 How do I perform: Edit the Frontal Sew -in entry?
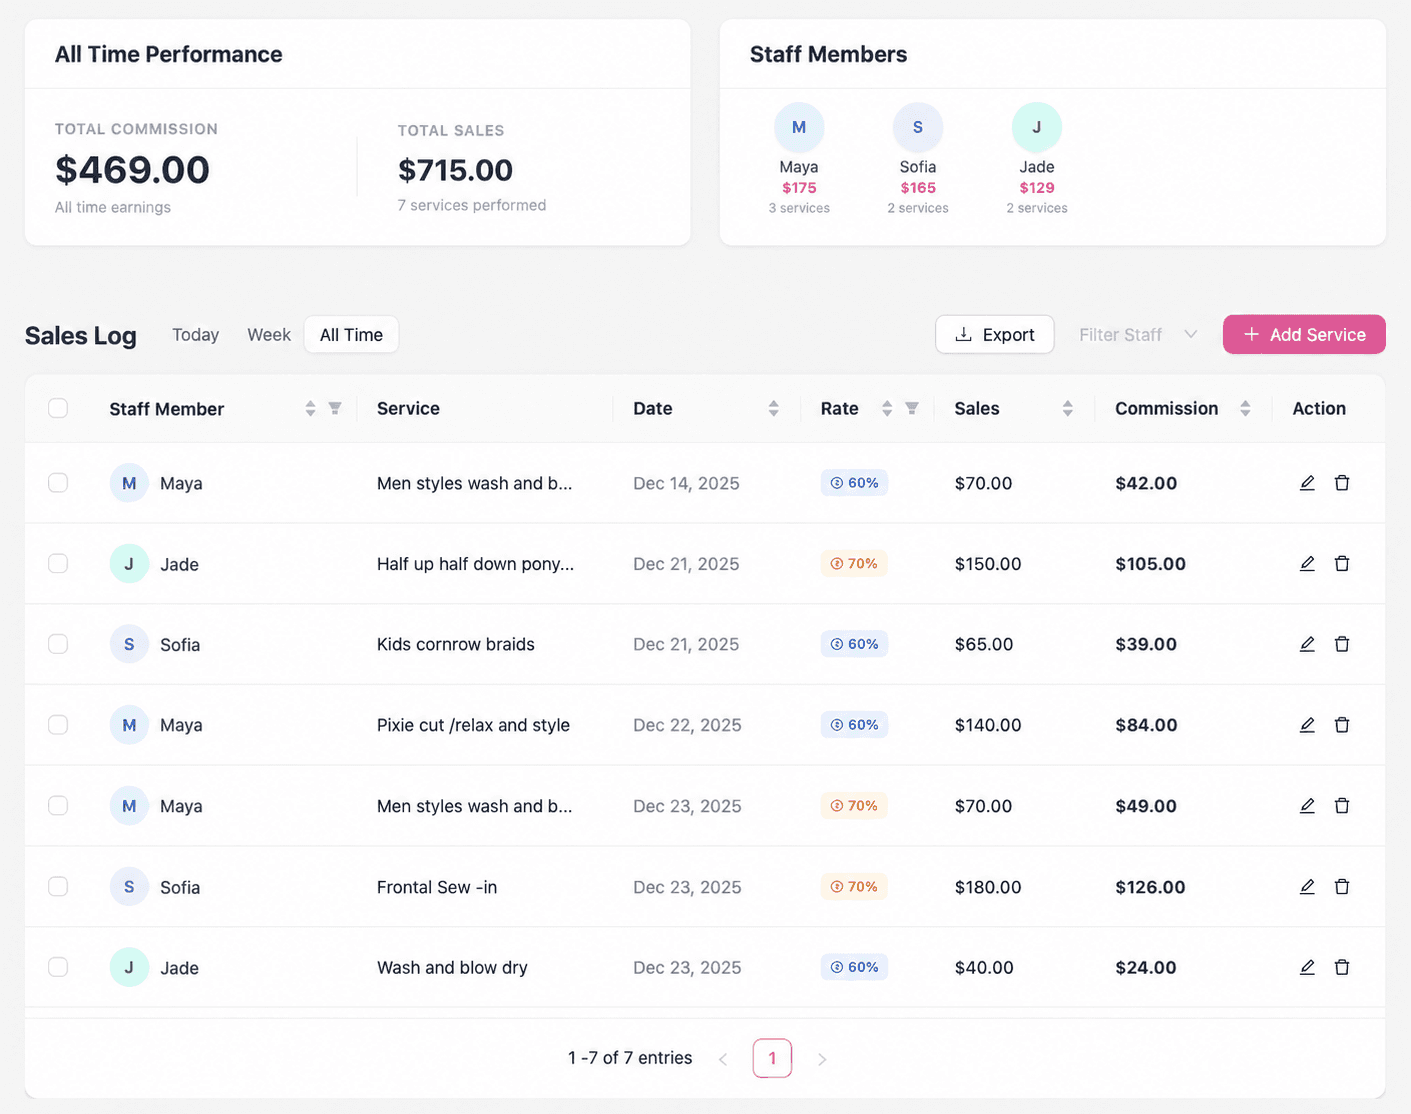(x=1307, y=887)
